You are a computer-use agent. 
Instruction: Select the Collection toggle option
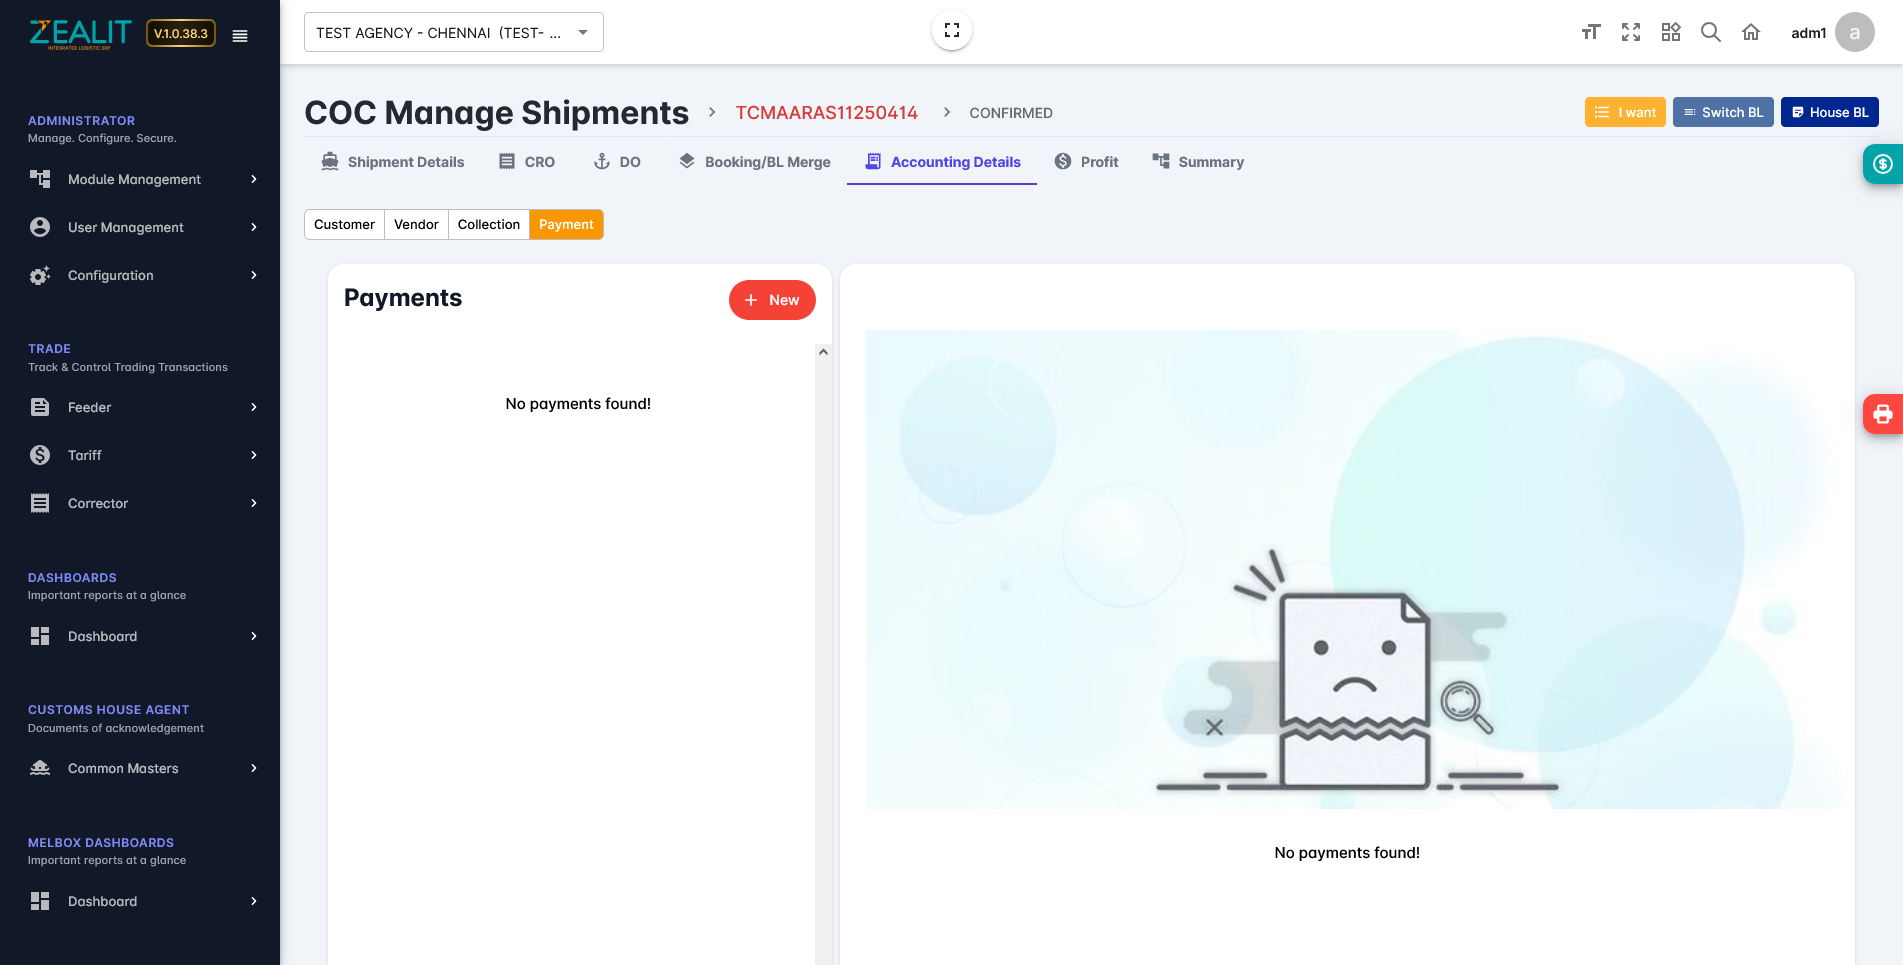pos(488,225)
